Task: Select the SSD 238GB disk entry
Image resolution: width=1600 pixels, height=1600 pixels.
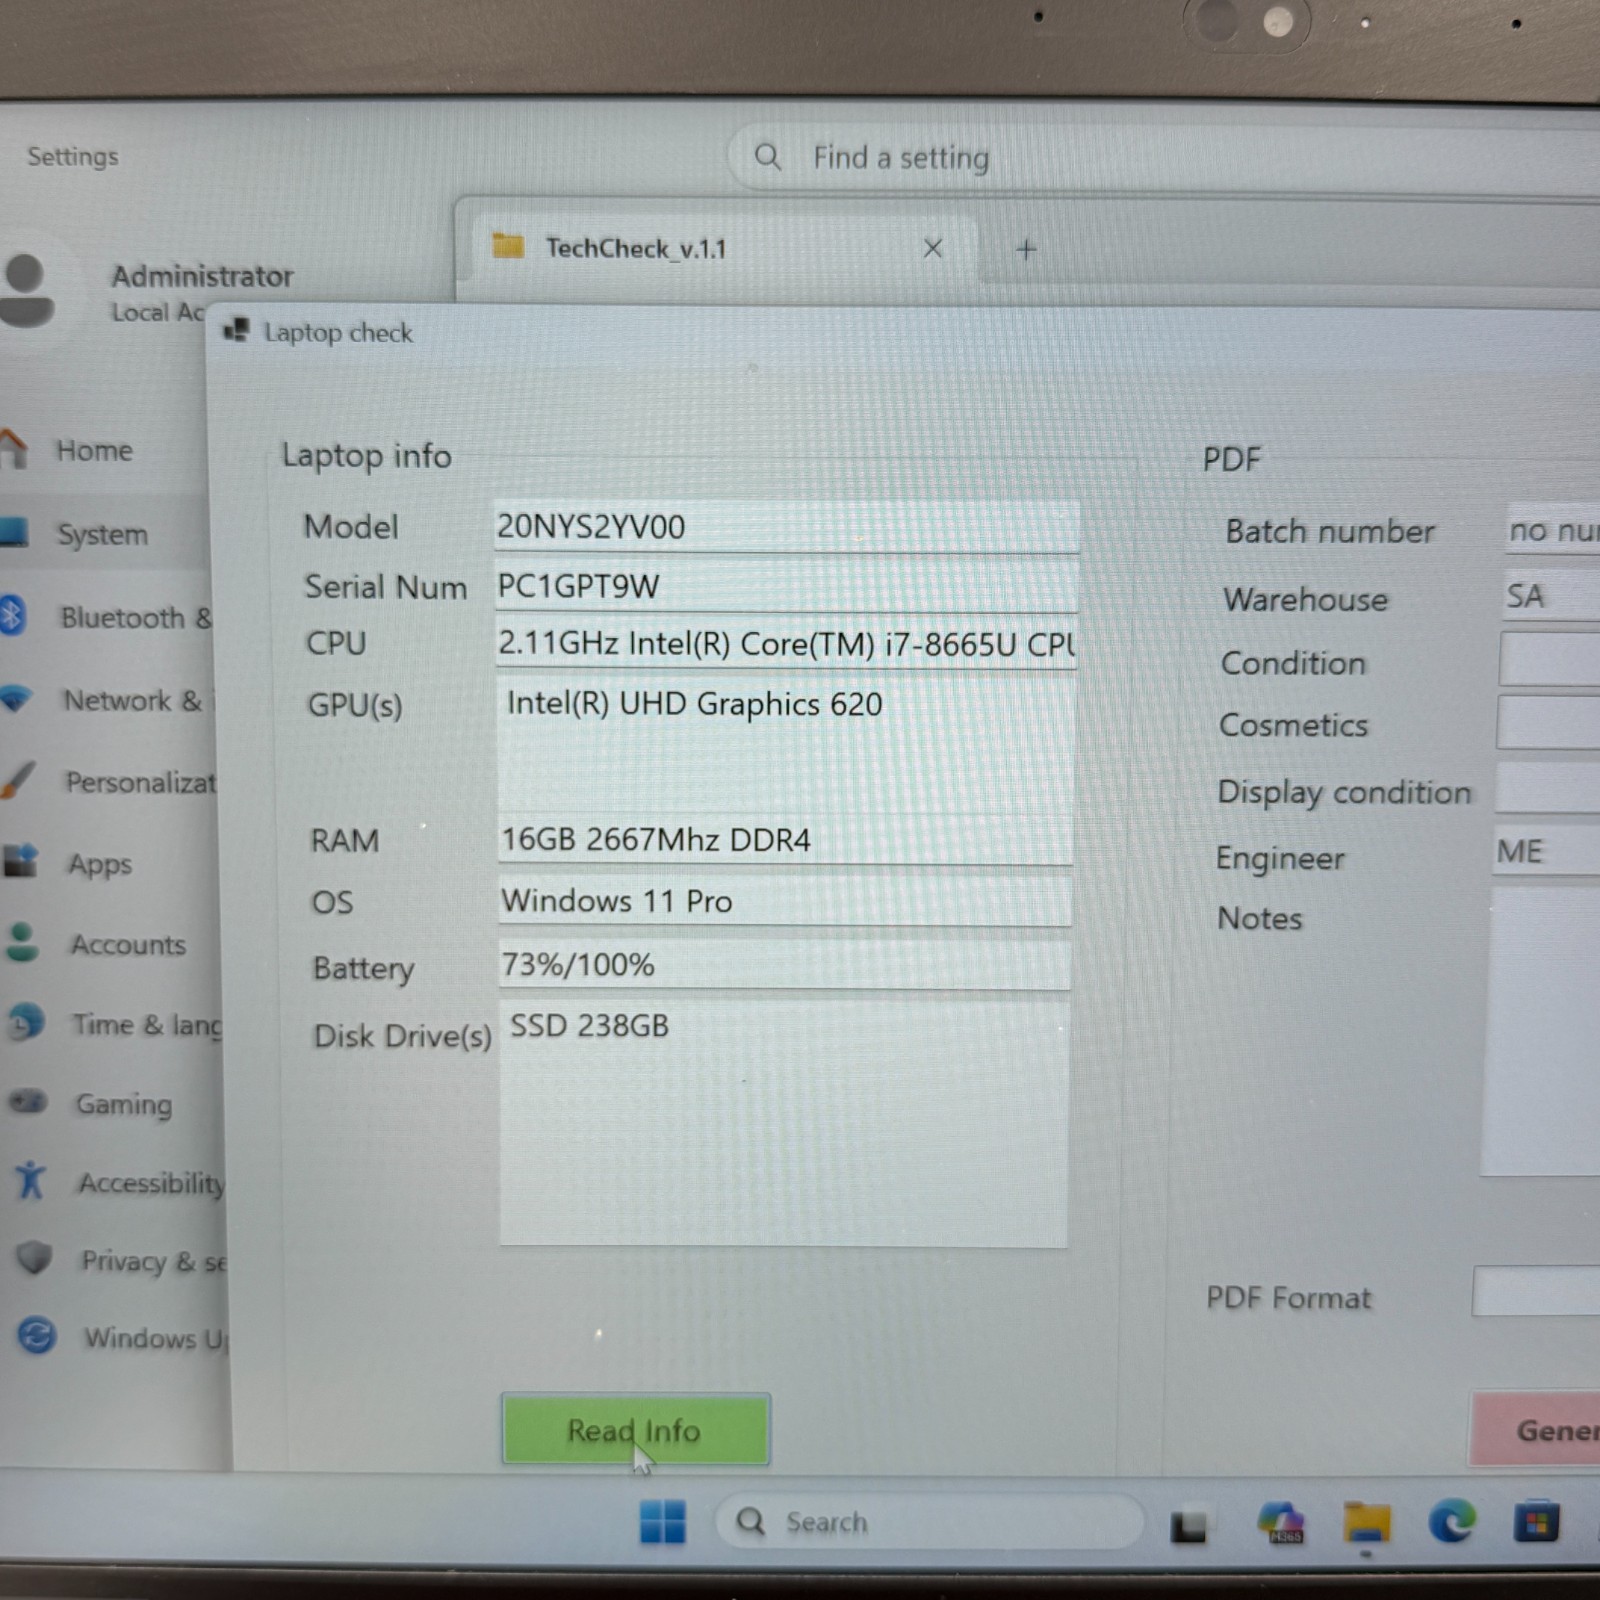Action: [589, 1026]
